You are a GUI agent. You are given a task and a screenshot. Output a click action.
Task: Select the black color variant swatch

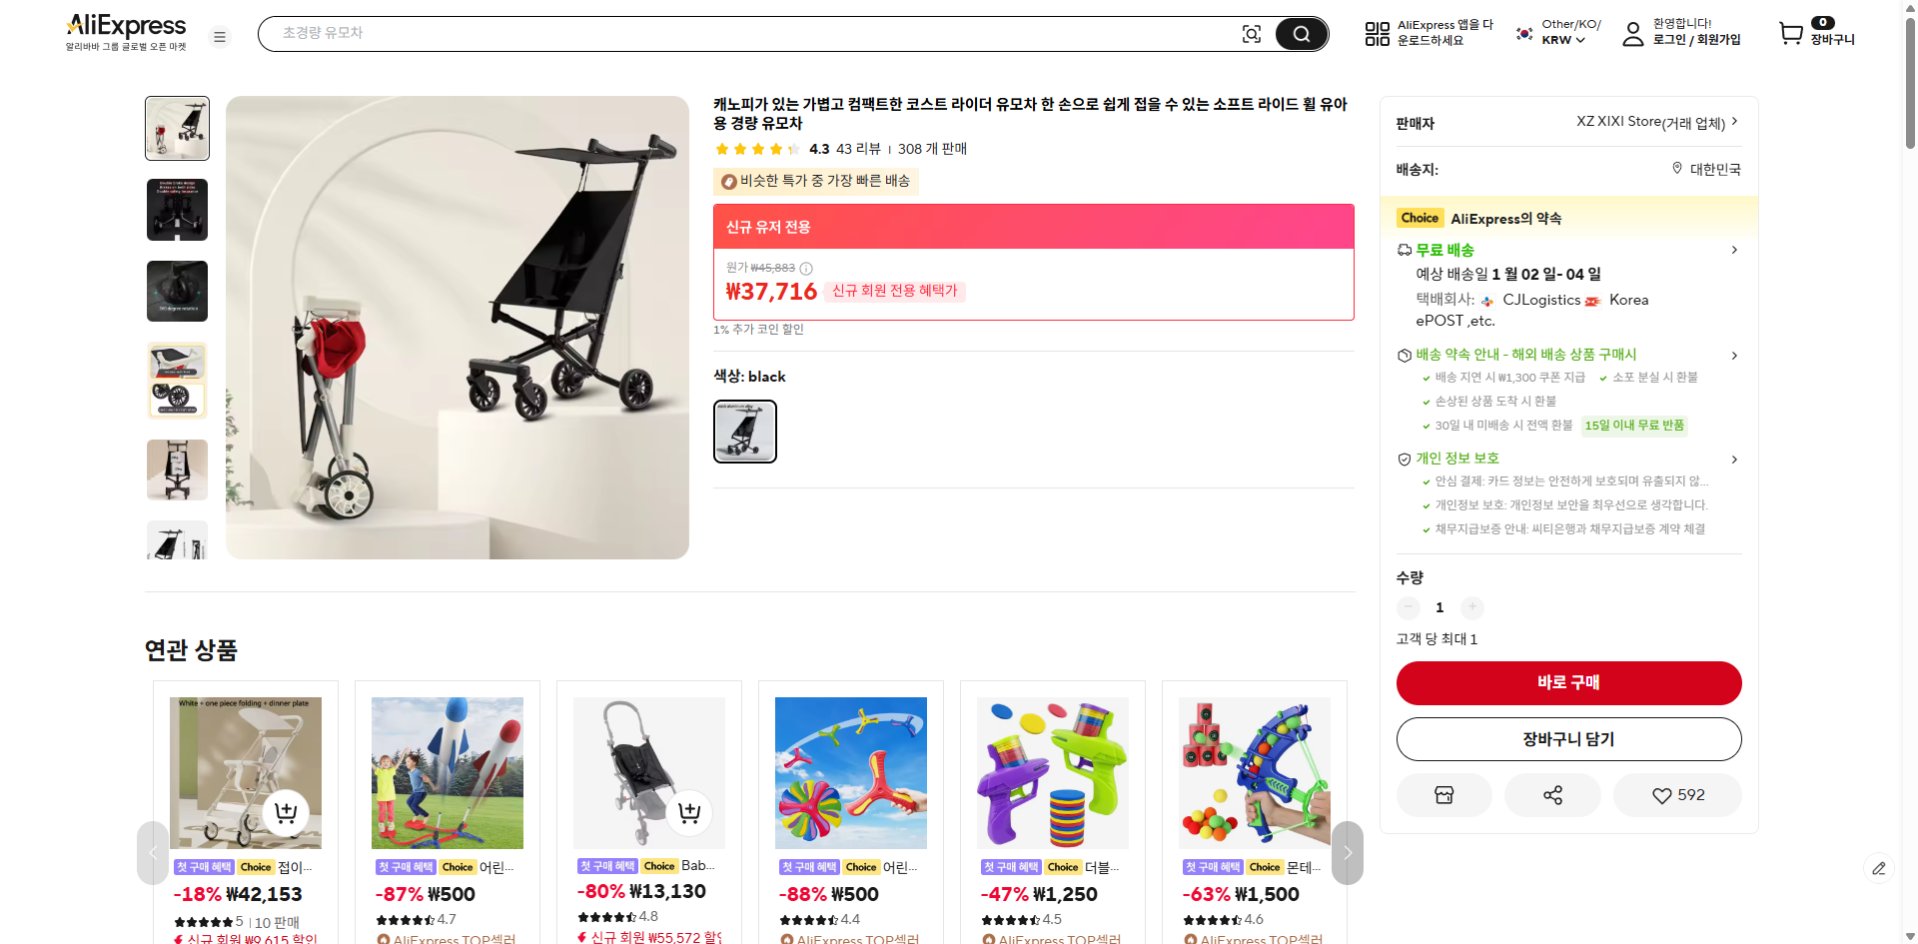pyautogui.click(x=744, y=431)
